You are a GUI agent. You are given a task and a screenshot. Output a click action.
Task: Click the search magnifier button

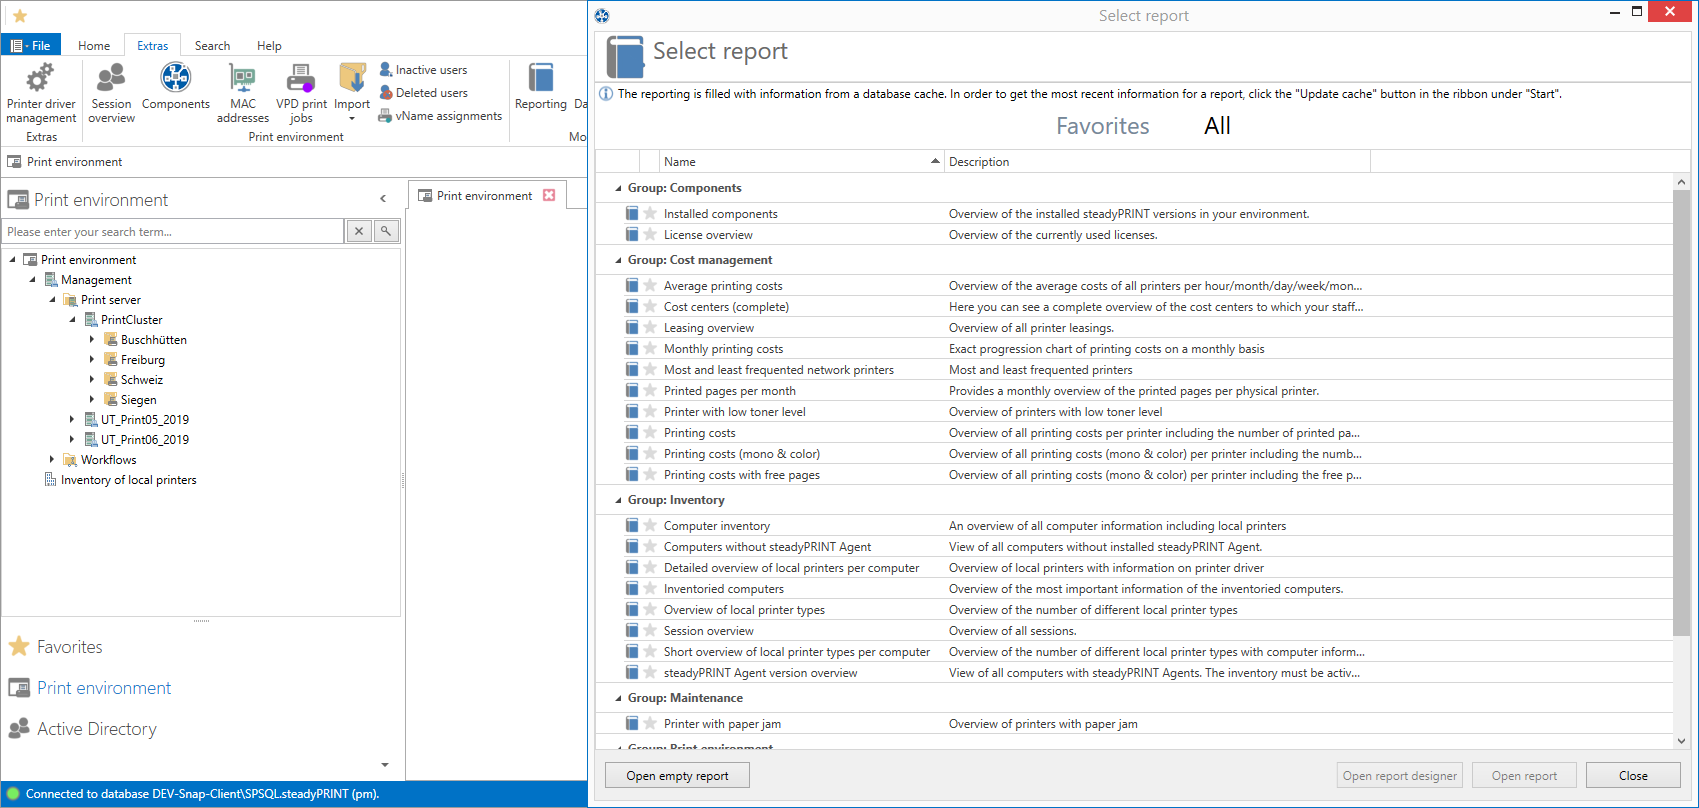pyautogui.click(x=386, y=231)
